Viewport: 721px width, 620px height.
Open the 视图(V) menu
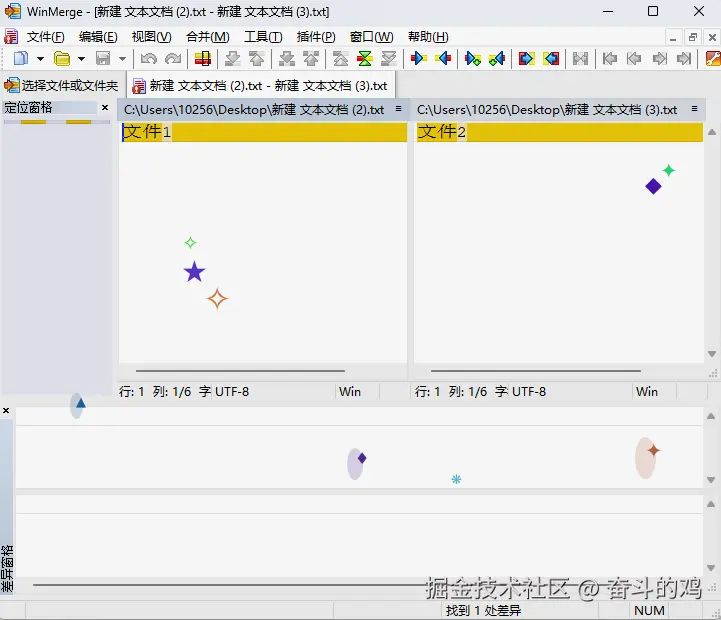click(x=151, y=37)
